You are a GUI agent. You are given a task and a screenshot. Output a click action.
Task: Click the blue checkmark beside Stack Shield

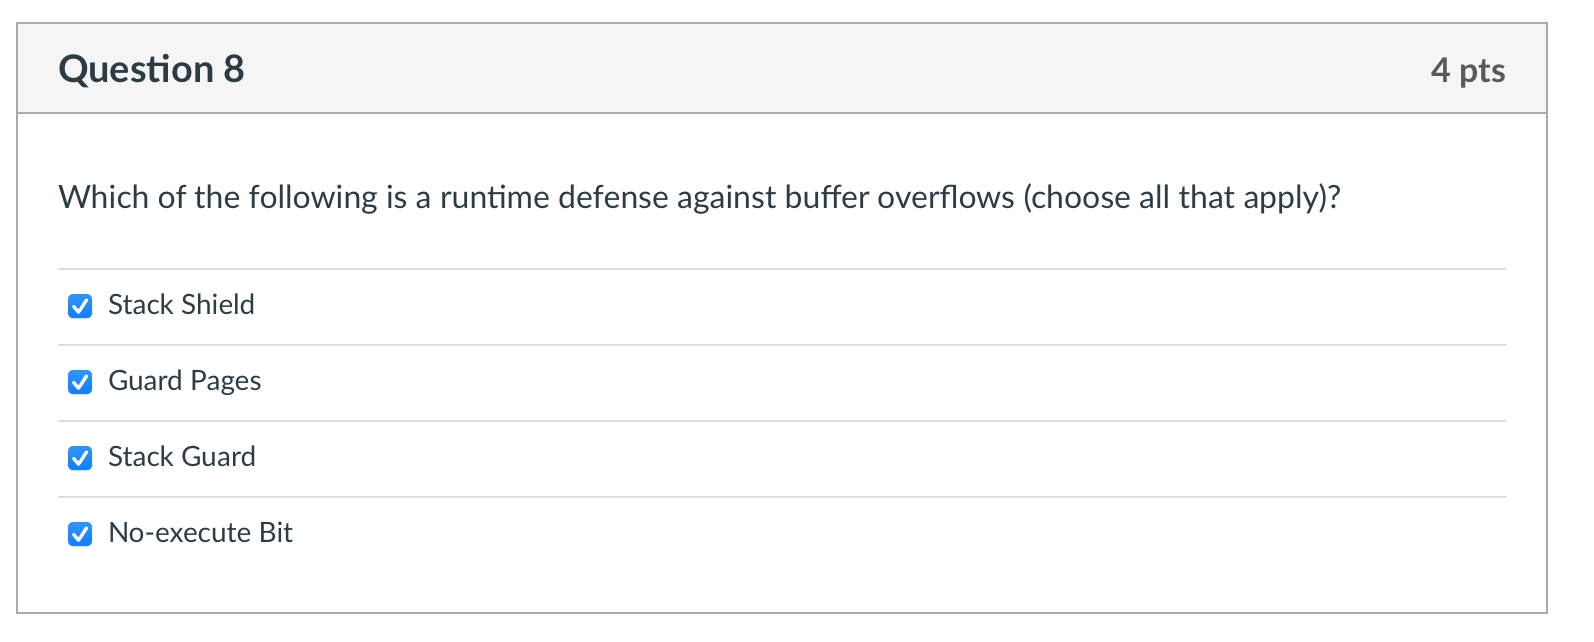coord(80,305)
